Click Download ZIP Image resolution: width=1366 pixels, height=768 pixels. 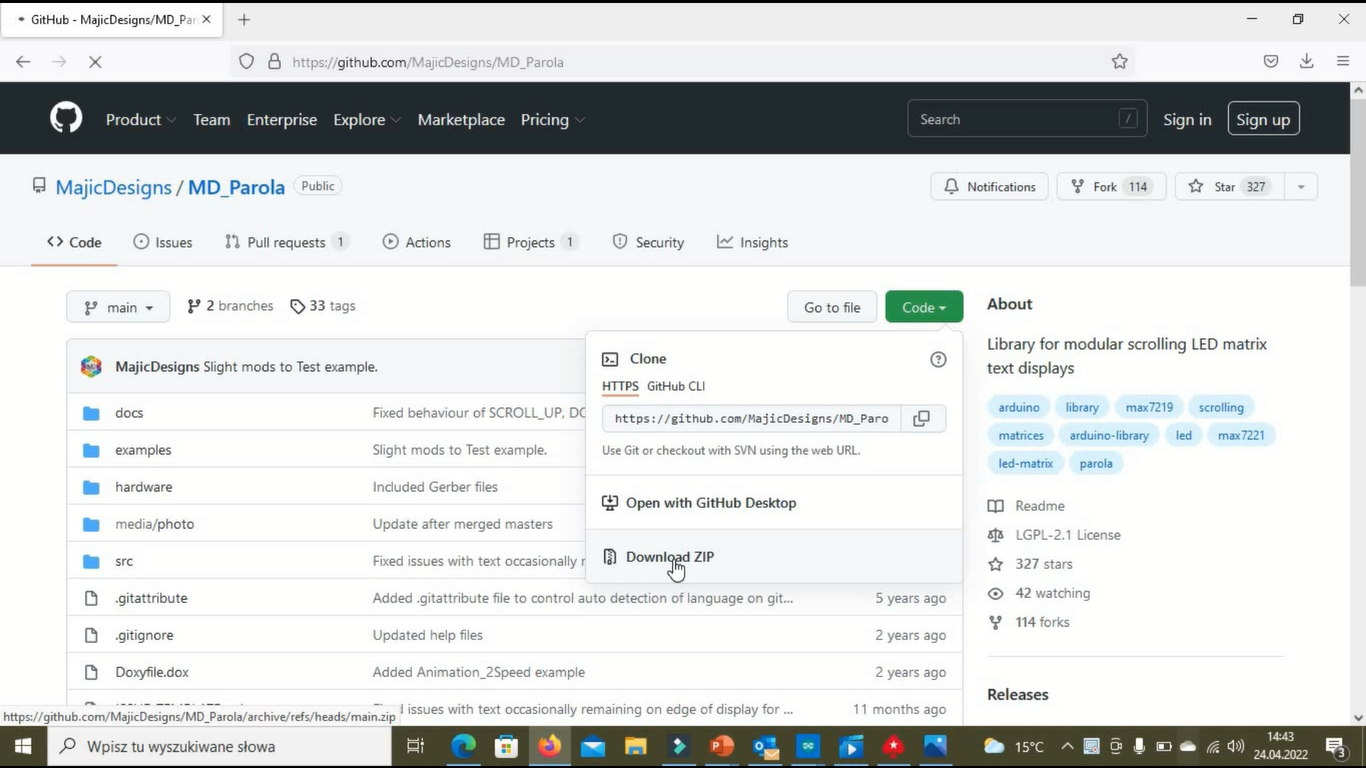[670, 557]
